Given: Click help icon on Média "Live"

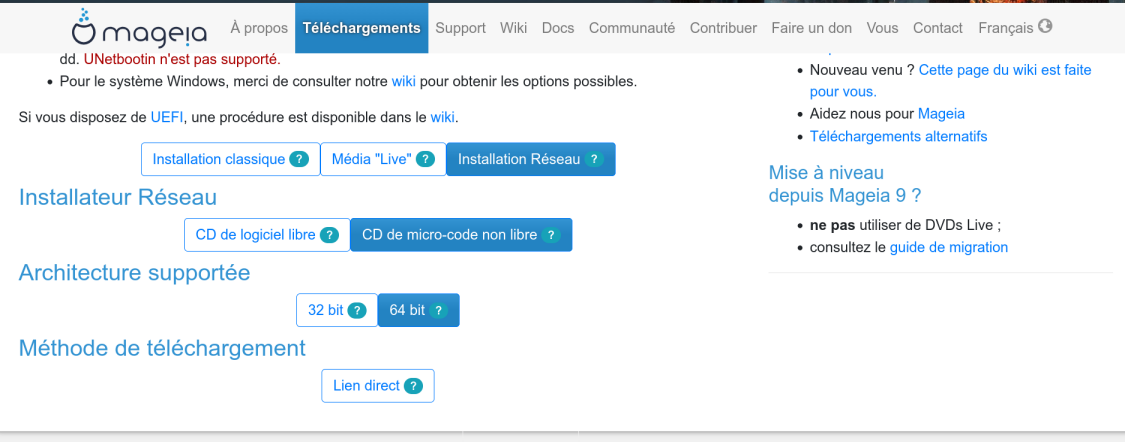Looking at the screenshot, I should (425, 159).
